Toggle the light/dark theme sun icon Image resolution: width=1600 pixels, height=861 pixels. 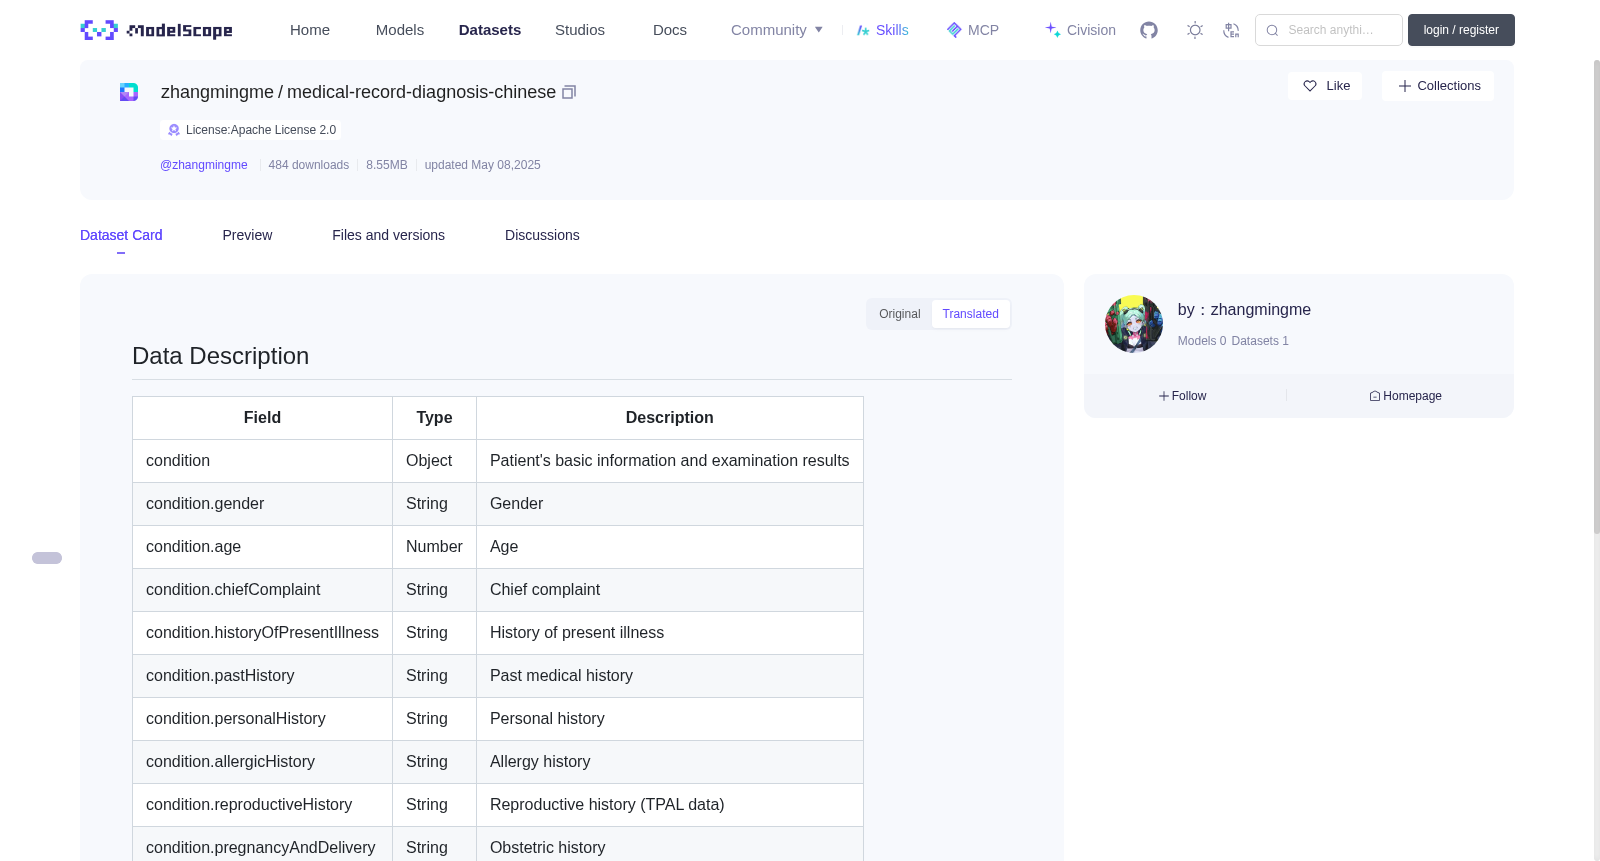click(x=1195, y=30)
